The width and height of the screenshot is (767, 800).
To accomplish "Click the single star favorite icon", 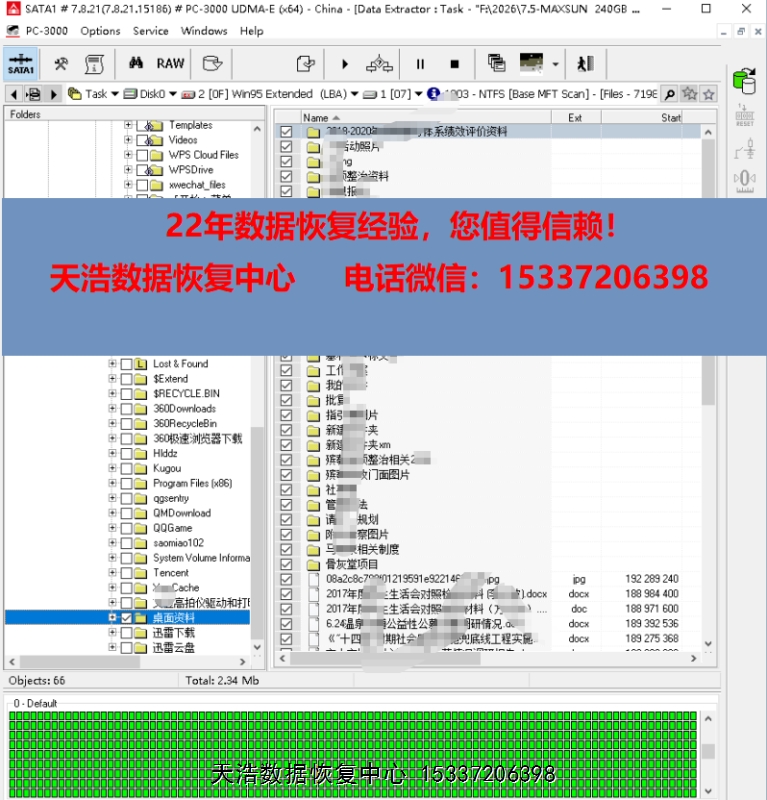I will pyautogui.click(x=709, y=94).
